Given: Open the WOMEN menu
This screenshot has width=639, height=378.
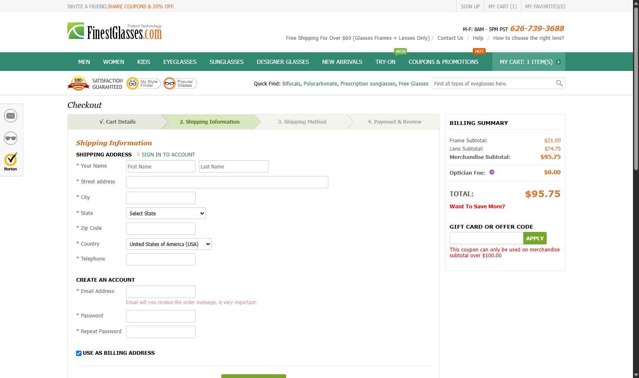Looking at the screenshot, I should [x=113, y=62].
